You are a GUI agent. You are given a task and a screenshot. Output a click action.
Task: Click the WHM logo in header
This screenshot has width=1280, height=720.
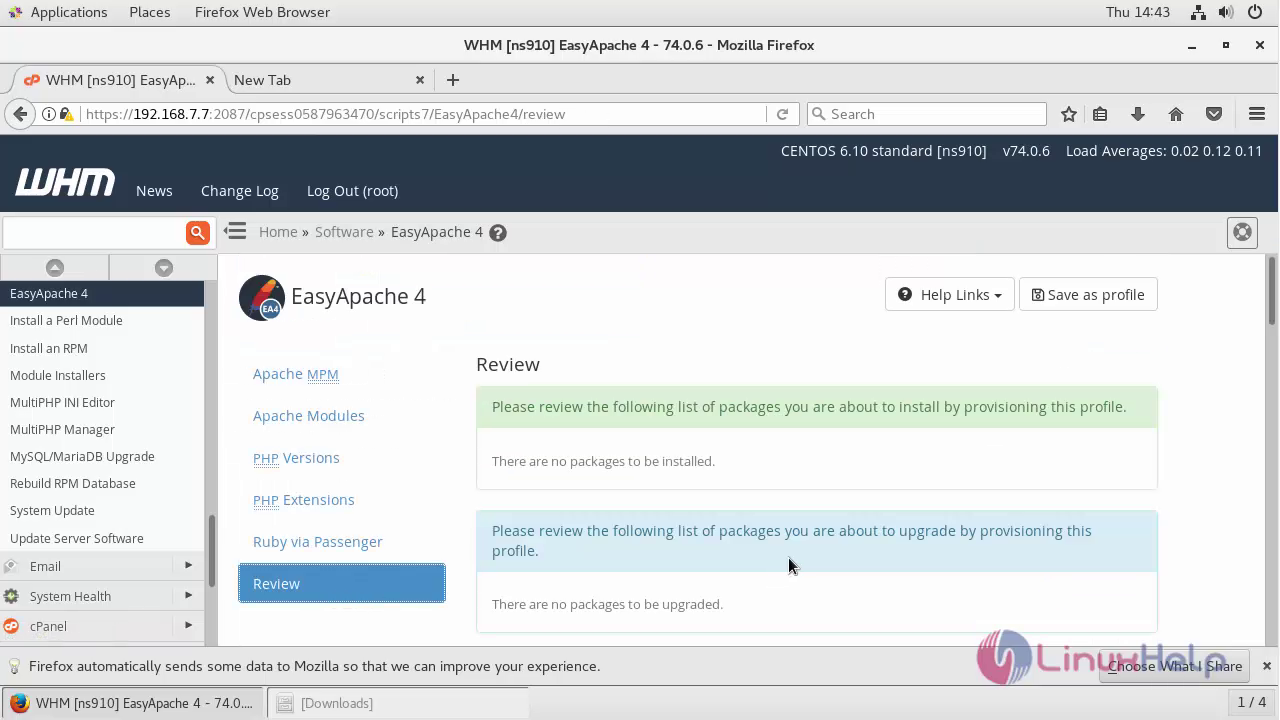pyautogui.click(x=65, y=183)
